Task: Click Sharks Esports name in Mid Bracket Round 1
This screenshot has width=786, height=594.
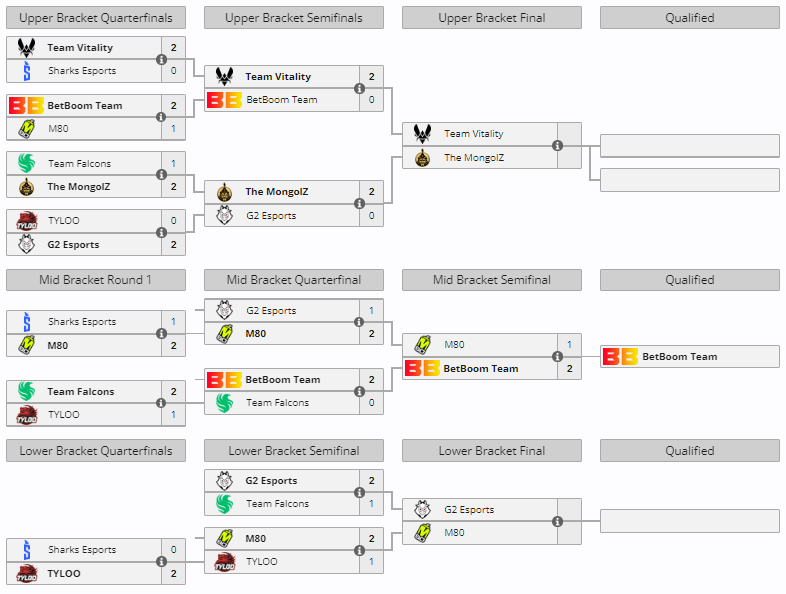Action: point(82,322)
